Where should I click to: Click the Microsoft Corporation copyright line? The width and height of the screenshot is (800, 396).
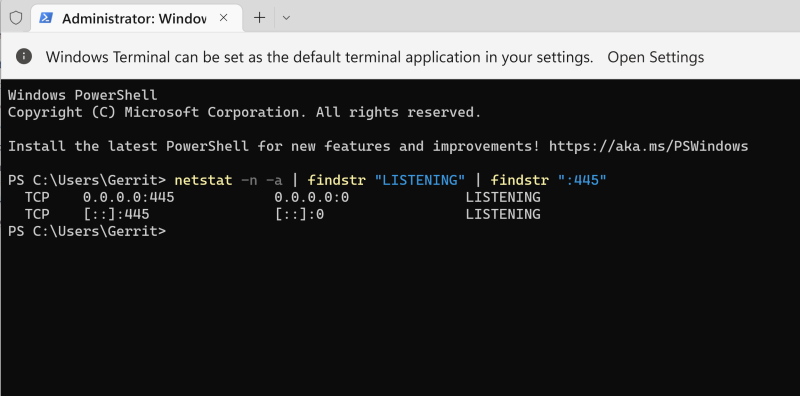pos(244,112)
